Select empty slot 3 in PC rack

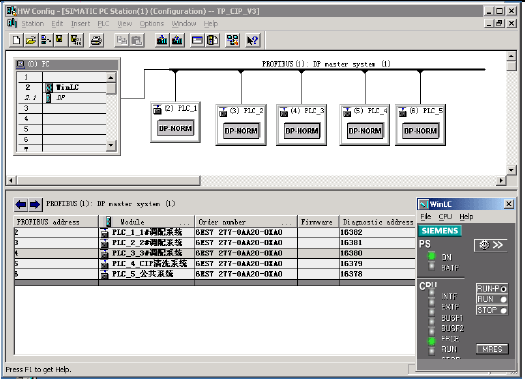coord(62,108)
